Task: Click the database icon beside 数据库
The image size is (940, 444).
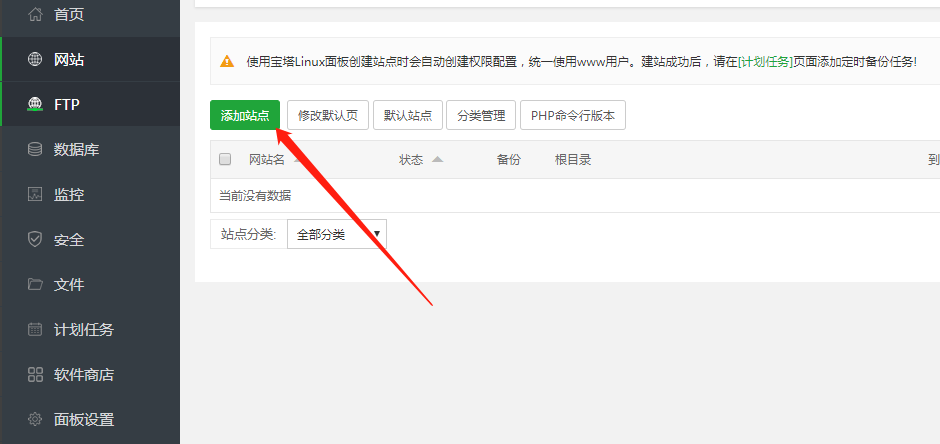Action: coord(35,149)
